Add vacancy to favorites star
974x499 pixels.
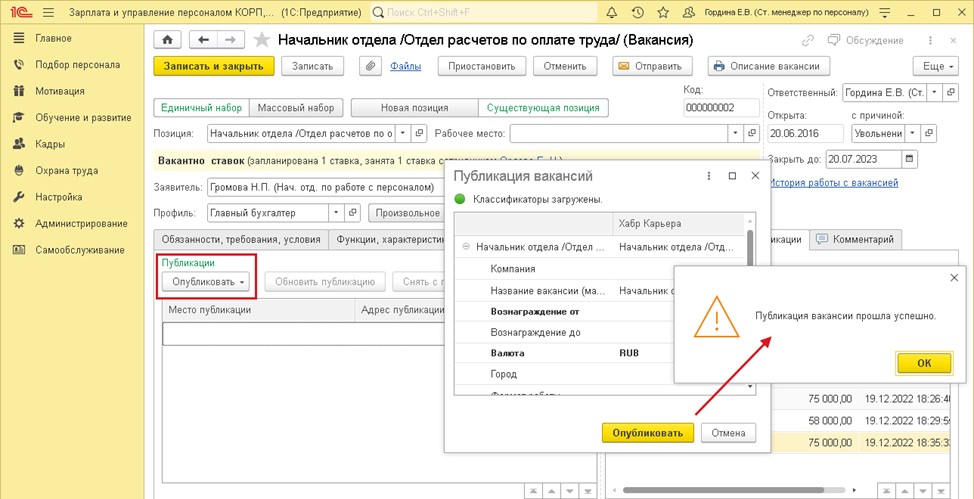tap(262, 40)
